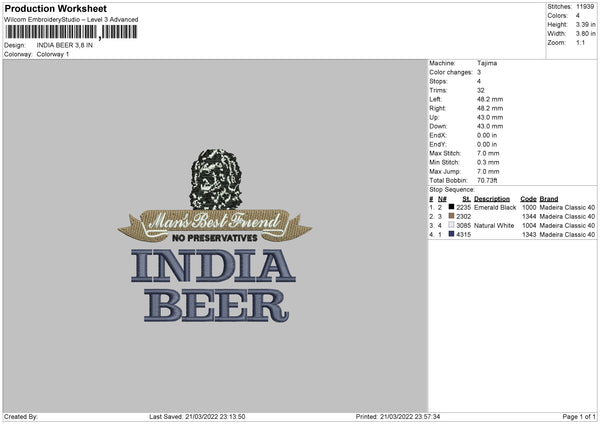Click the Up value 43.0 mm

tap(490, 117)
